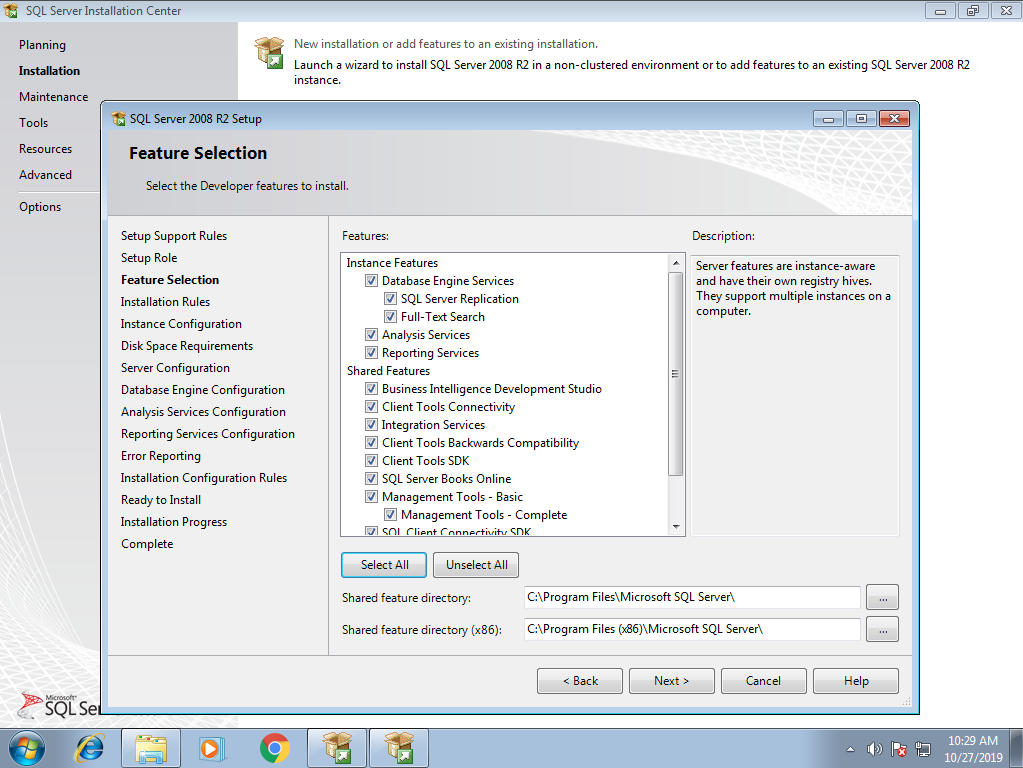Toggle Database Engine Services checkbox
This screenshot has height=768, width=1023.
click(371, 281)
